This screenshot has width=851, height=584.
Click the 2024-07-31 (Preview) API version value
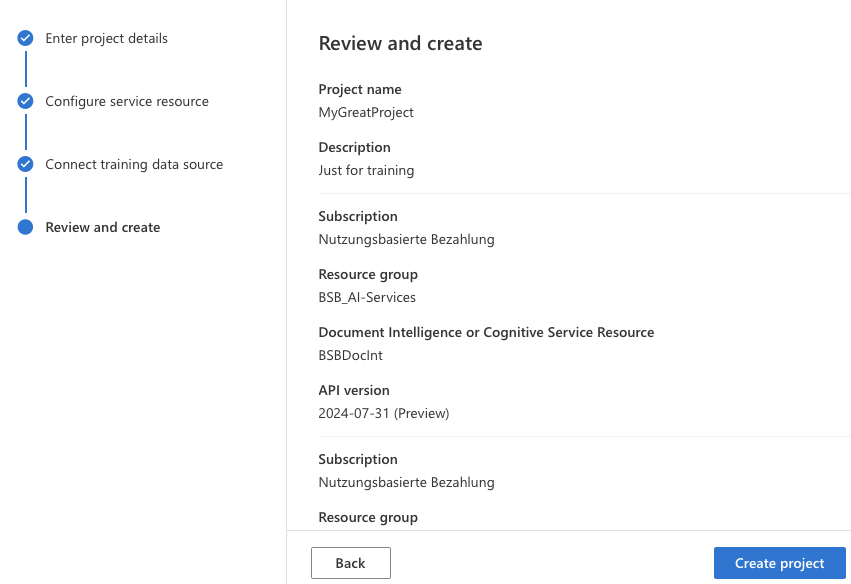[x=383, y=413]
